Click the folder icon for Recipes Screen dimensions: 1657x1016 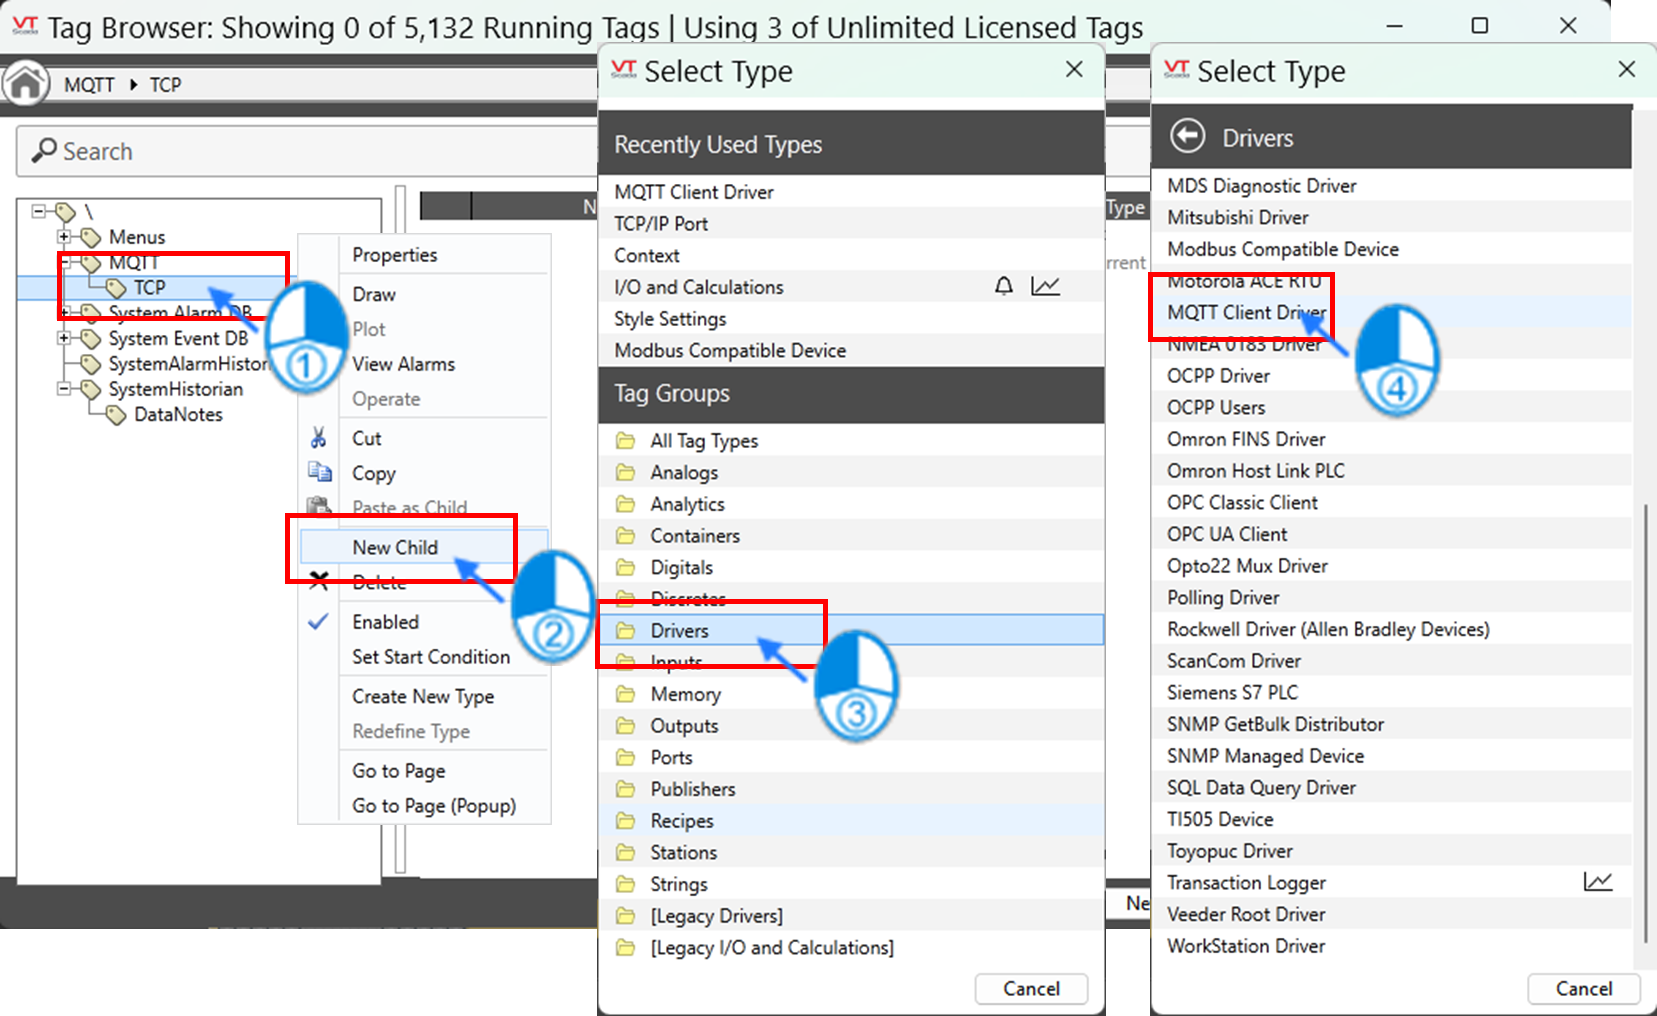pyautogui.click(x=626, y=821)
